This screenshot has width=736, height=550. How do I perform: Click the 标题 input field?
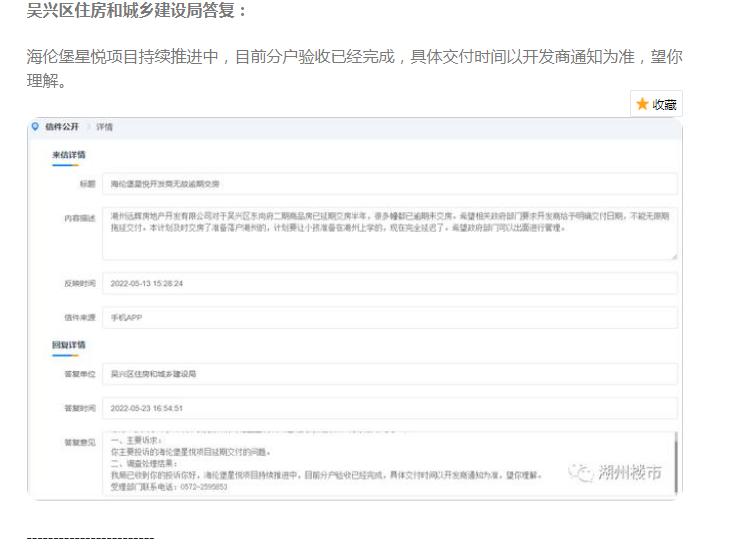pos(390,184)
